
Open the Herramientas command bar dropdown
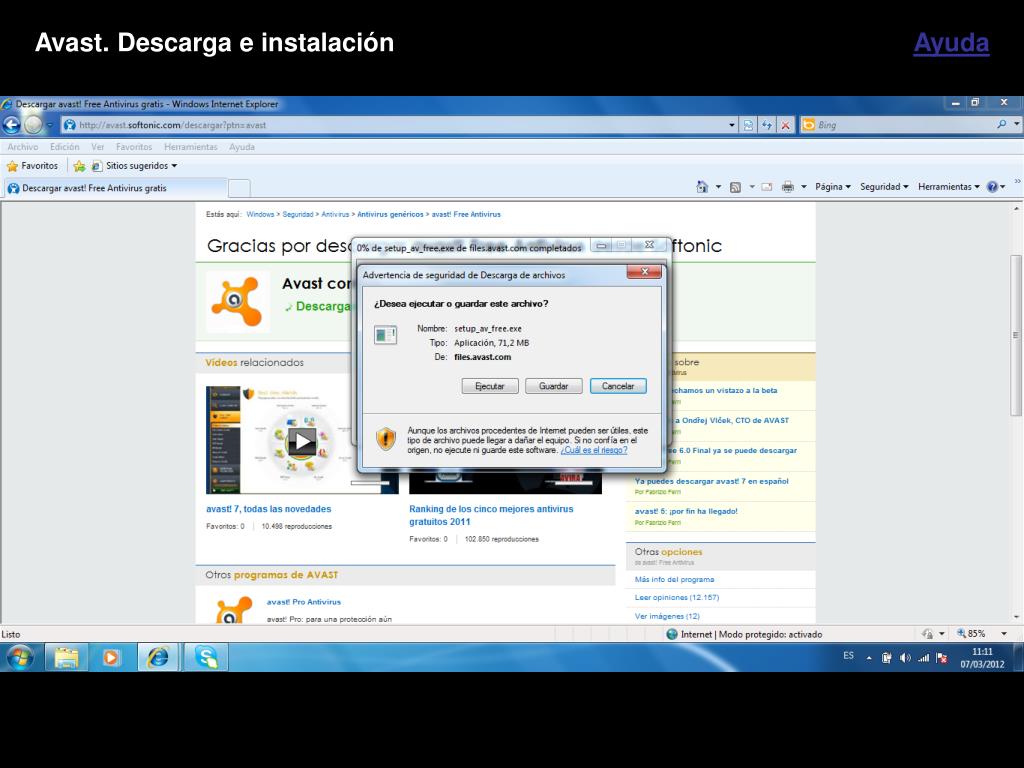[948, 187]
